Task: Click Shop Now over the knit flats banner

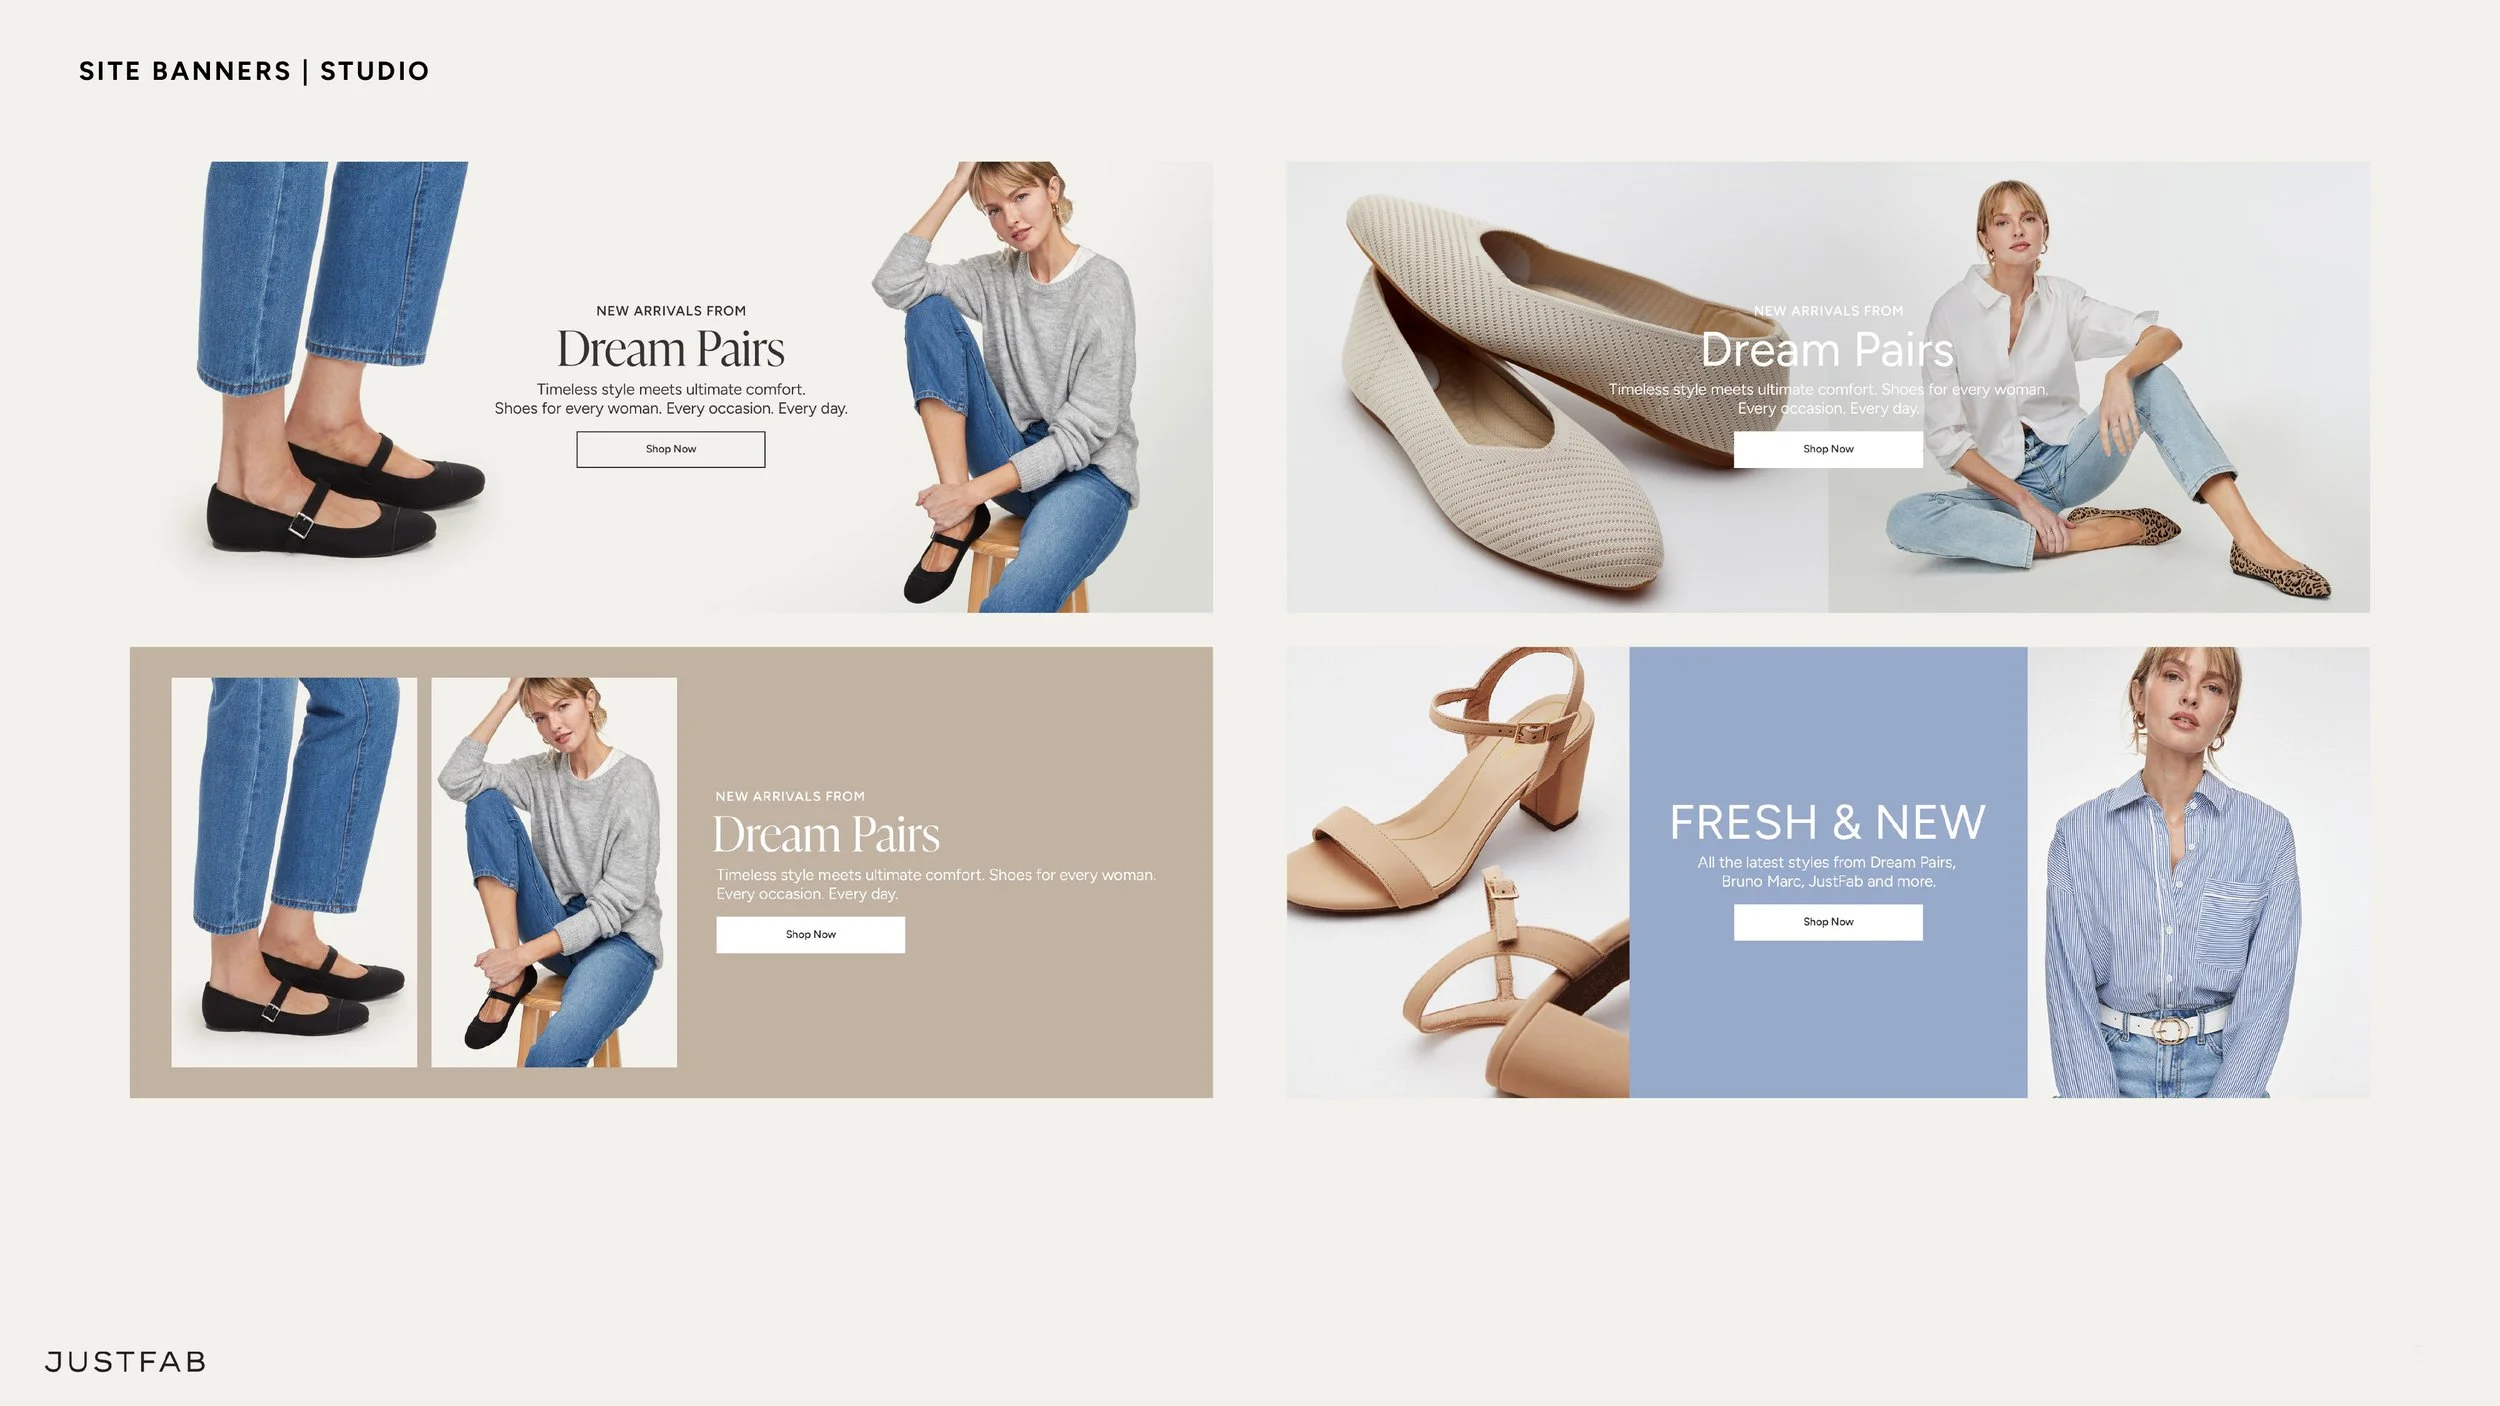Action: [x=1827, y=449]
